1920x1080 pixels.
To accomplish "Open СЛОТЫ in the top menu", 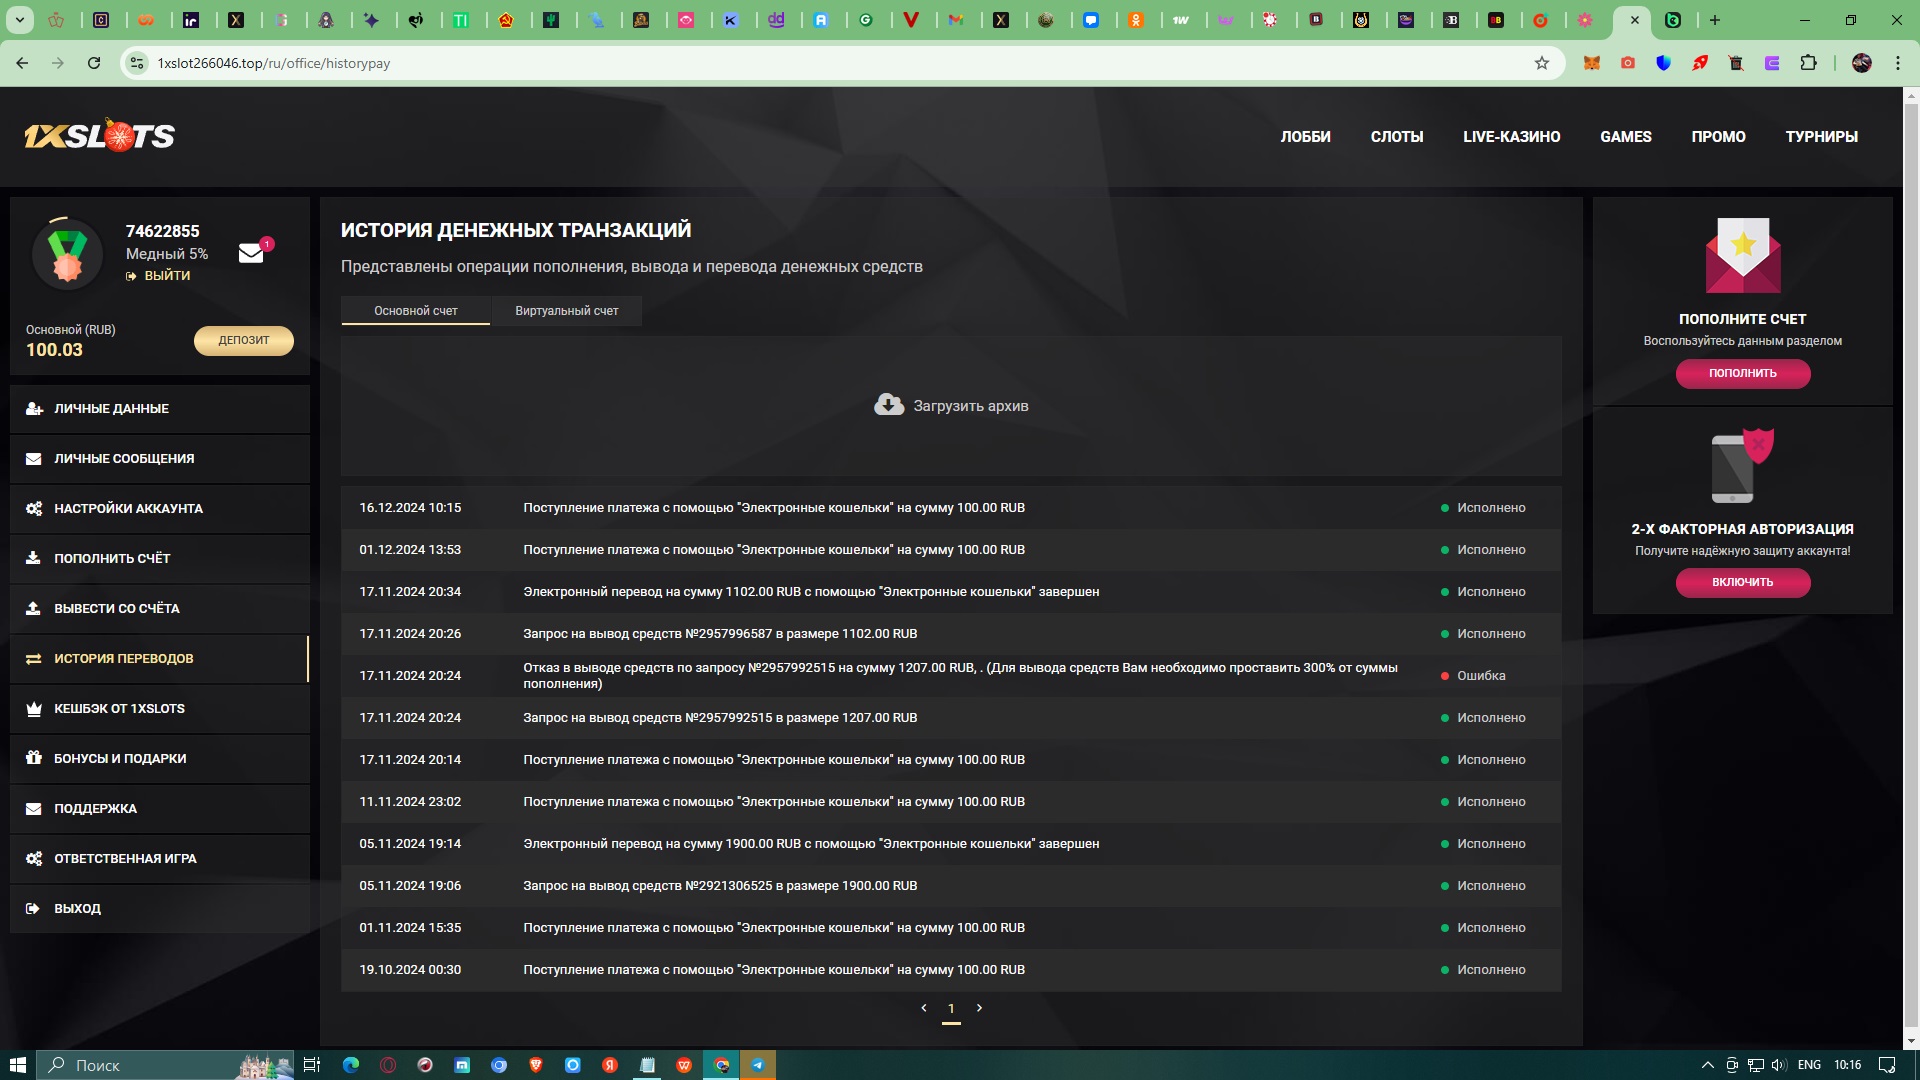I will (x=1396, y=137).
